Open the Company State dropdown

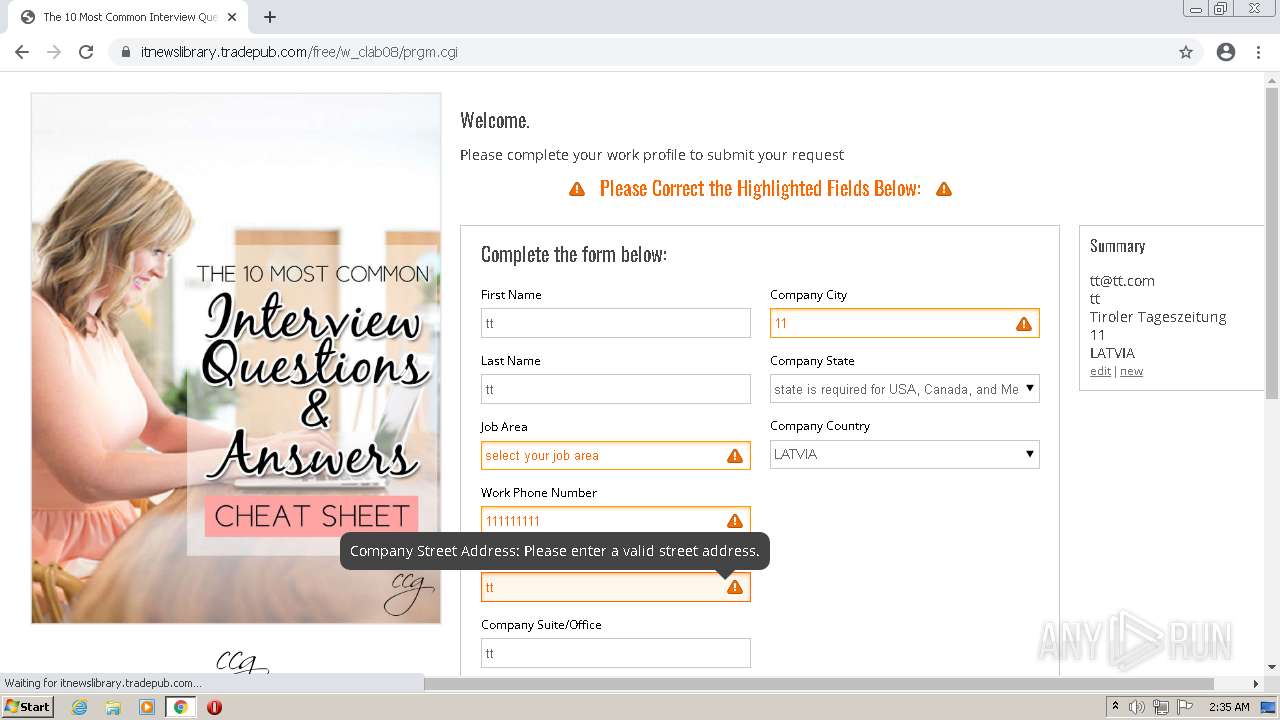tap(905, 389)
